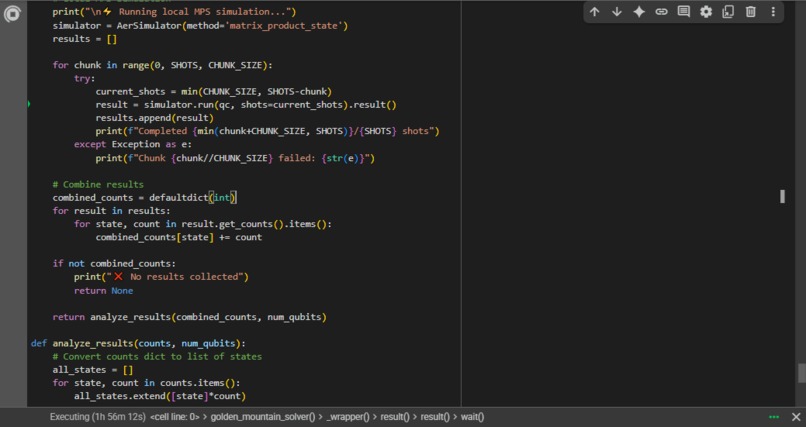Open the cell editor settings gear

coord(706,12)
